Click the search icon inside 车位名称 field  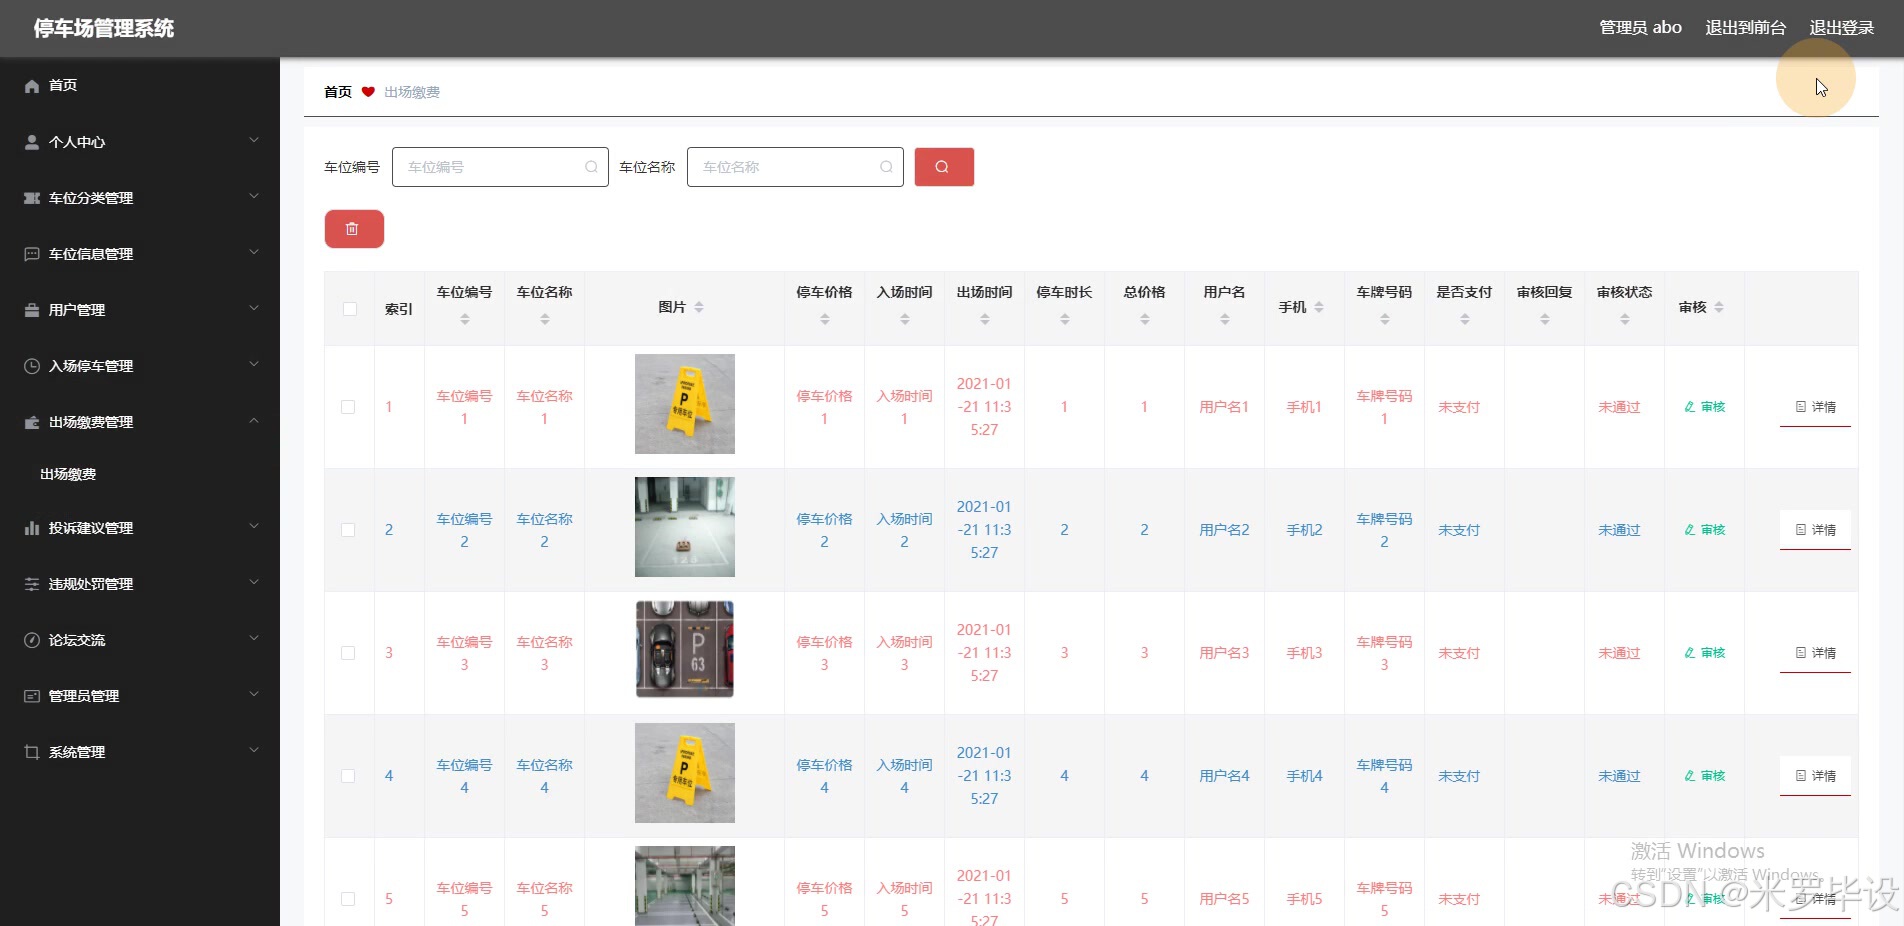coord(886,167)
